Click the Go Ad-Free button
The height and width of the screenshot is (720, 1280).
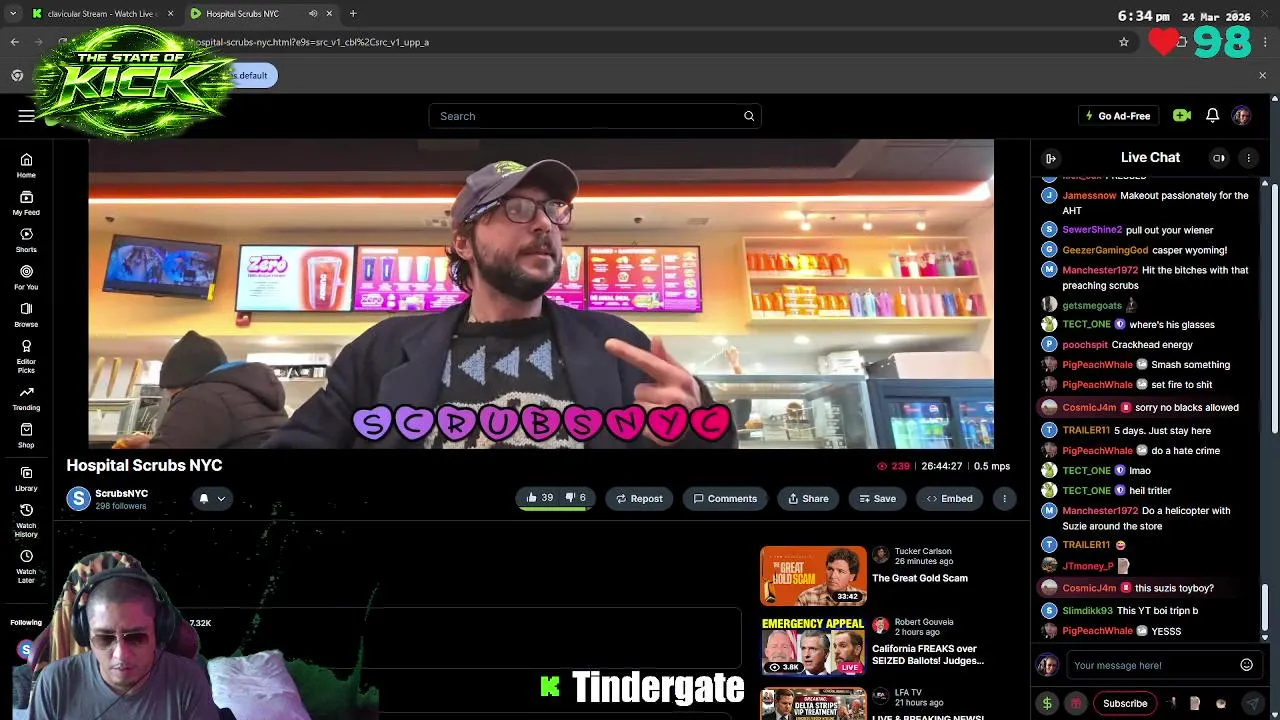[1117, 116]
